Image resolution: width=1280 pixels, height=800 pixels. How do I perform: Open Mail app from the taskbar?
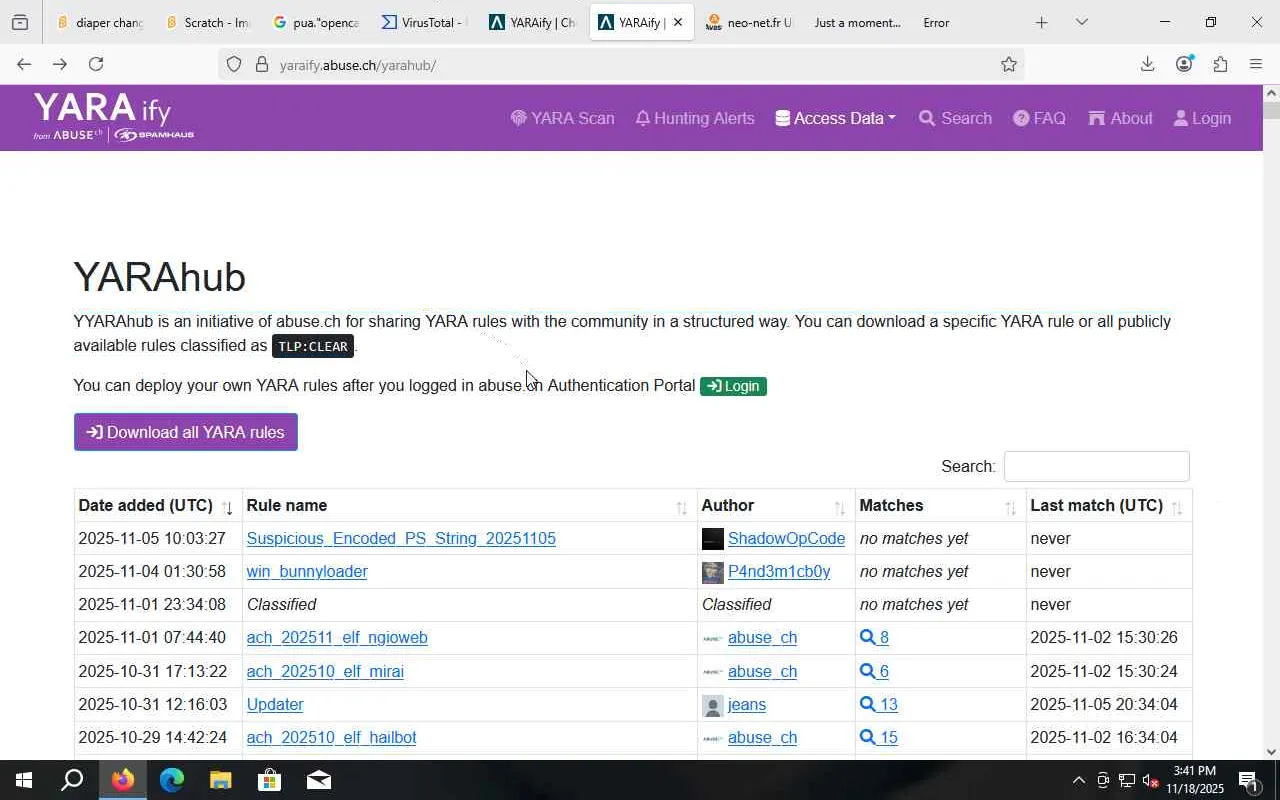319,780
